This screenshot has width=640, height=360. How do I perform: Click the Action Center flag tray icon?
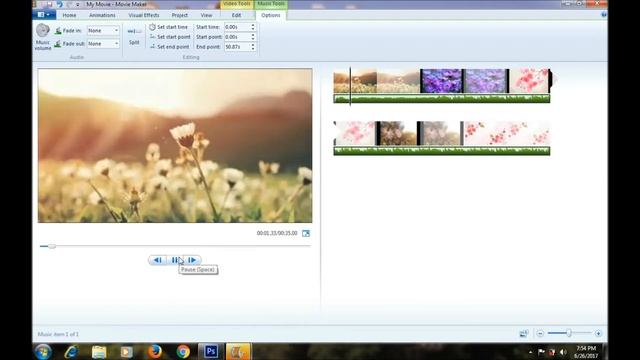coord(541,352)
